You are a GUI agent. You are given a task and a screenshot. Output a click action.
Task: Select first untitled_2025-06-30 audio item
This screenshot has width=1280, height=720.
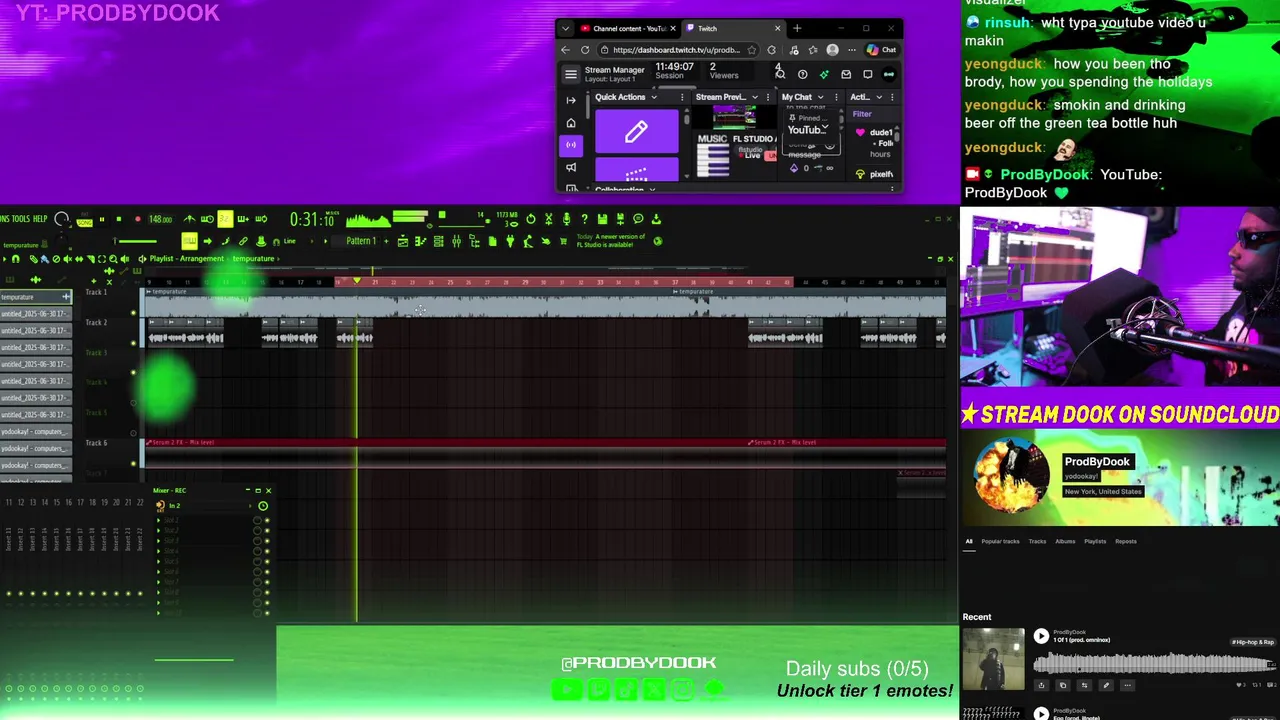(x=35, y=314)
